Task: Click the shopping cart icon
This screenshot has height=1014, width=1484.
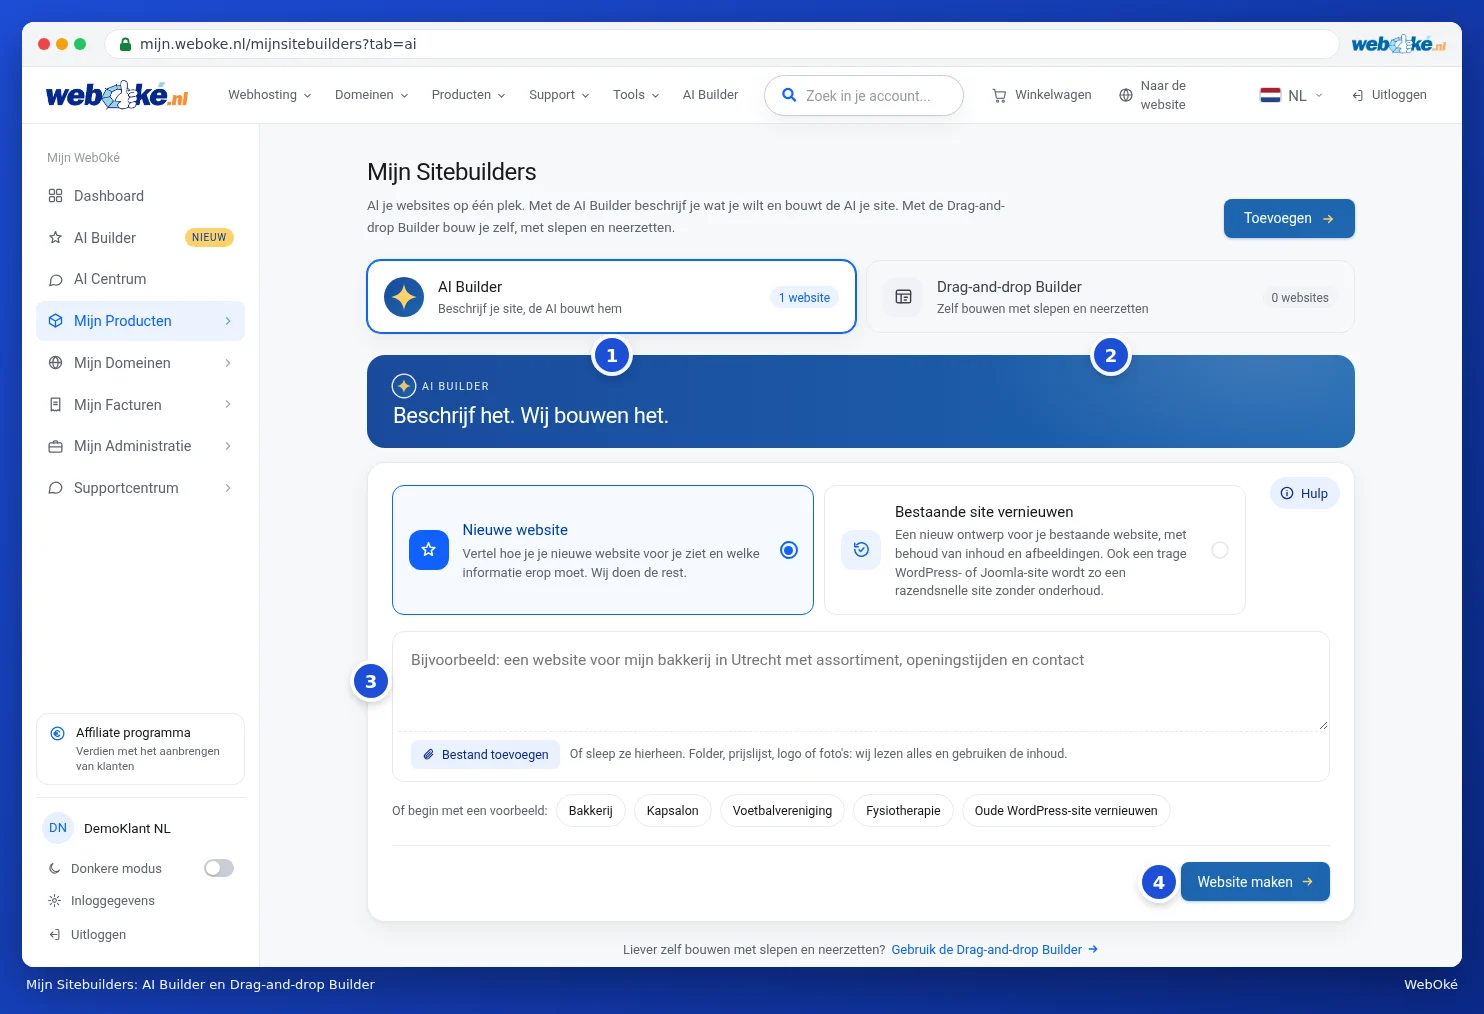Action: coord(999,96)
